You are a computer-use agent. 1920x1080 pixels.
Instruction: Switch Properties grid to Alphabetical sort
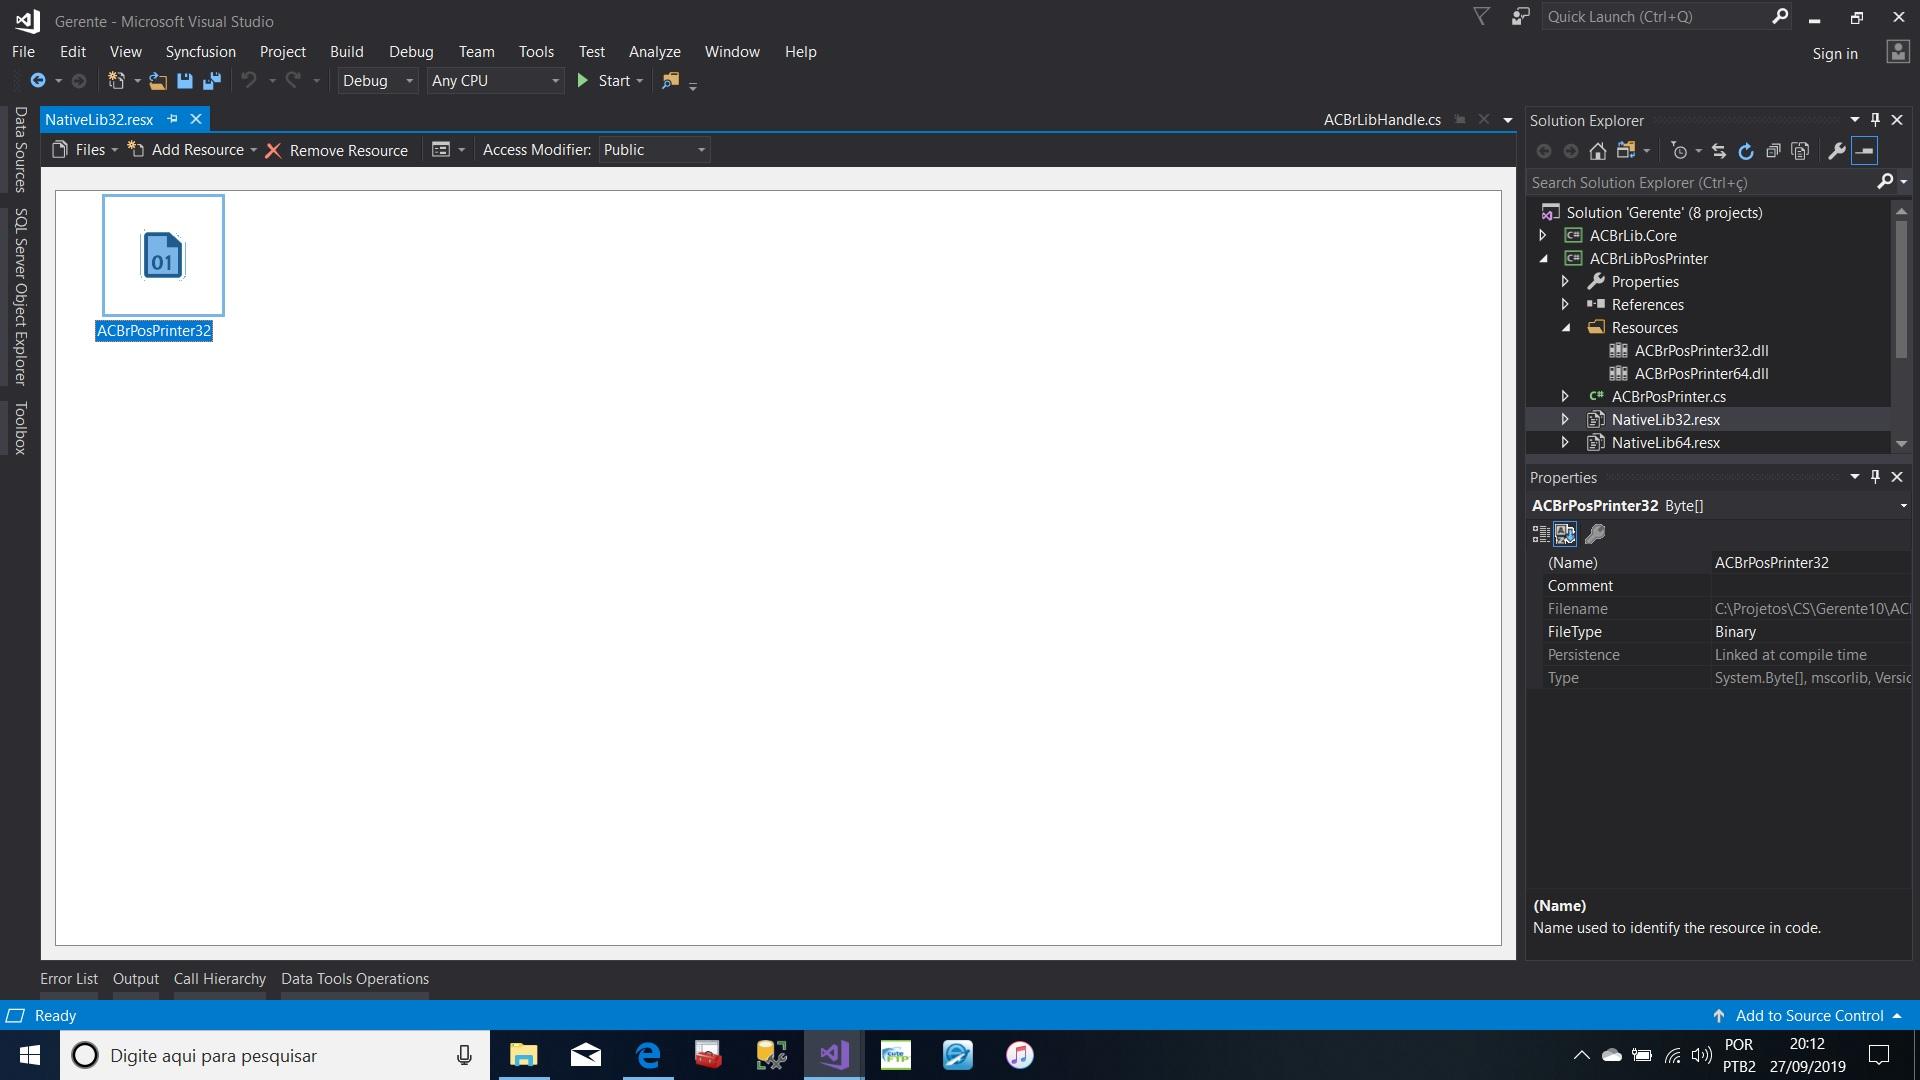click(x=1565, y=534)
